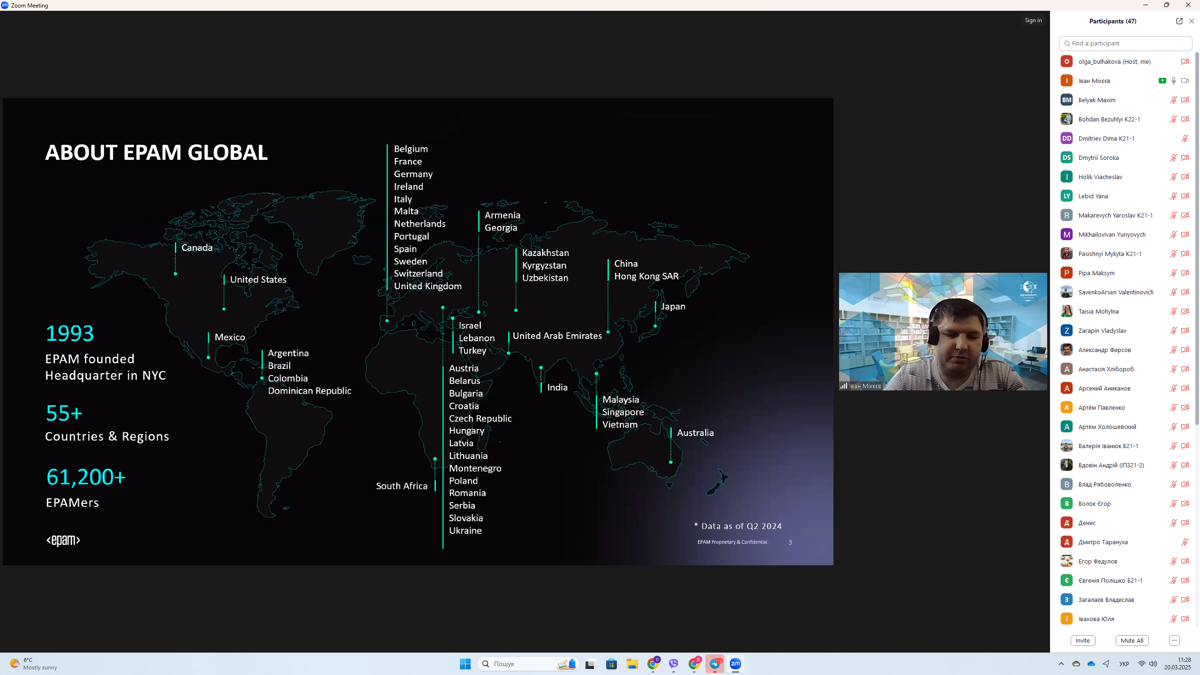Select participant Євгенія Поліщко Б21-1
Viewport: 1200px width, 675px height.
(x=1125, y=580)
